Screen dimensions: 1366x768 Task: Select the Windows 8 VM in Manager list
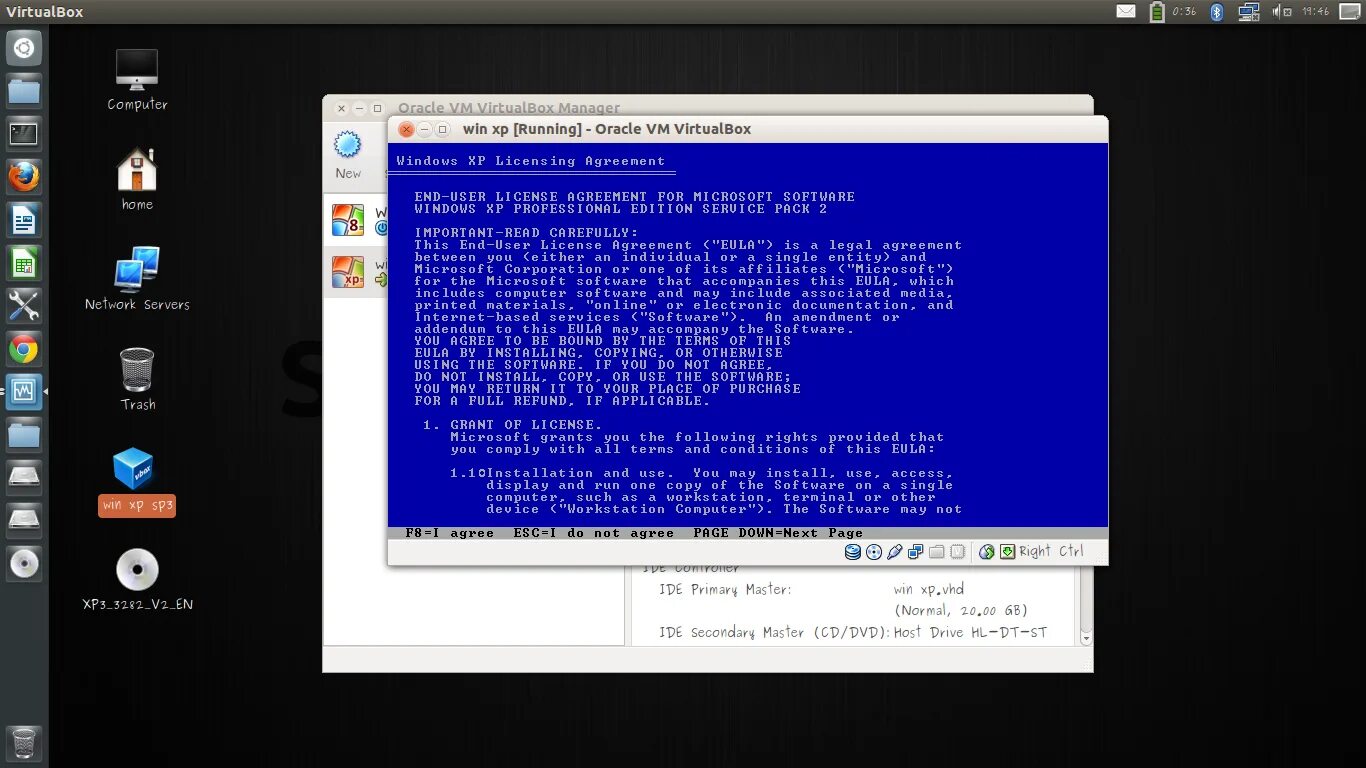(355, 220)
